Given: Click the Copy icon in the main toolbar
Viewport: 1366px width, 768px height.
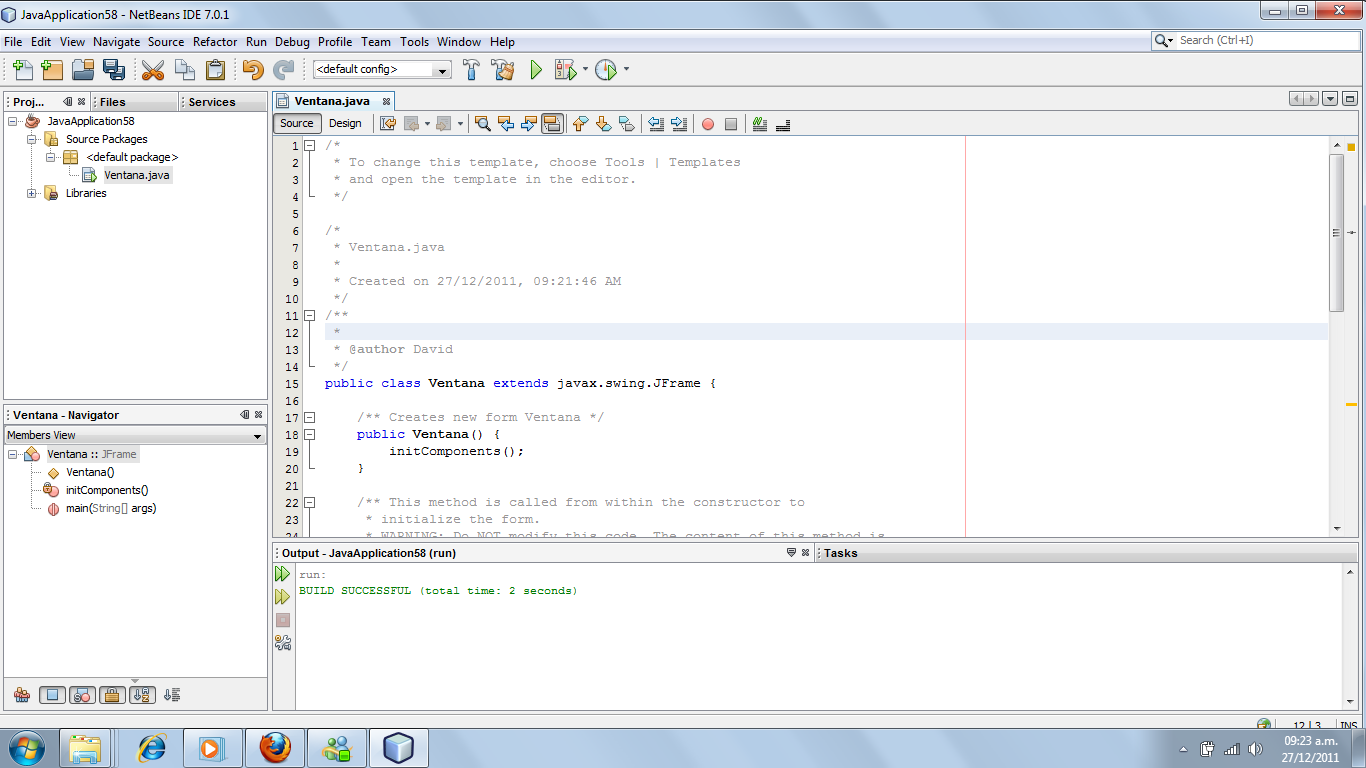Looking at the screenshot, I should (184, 70).
